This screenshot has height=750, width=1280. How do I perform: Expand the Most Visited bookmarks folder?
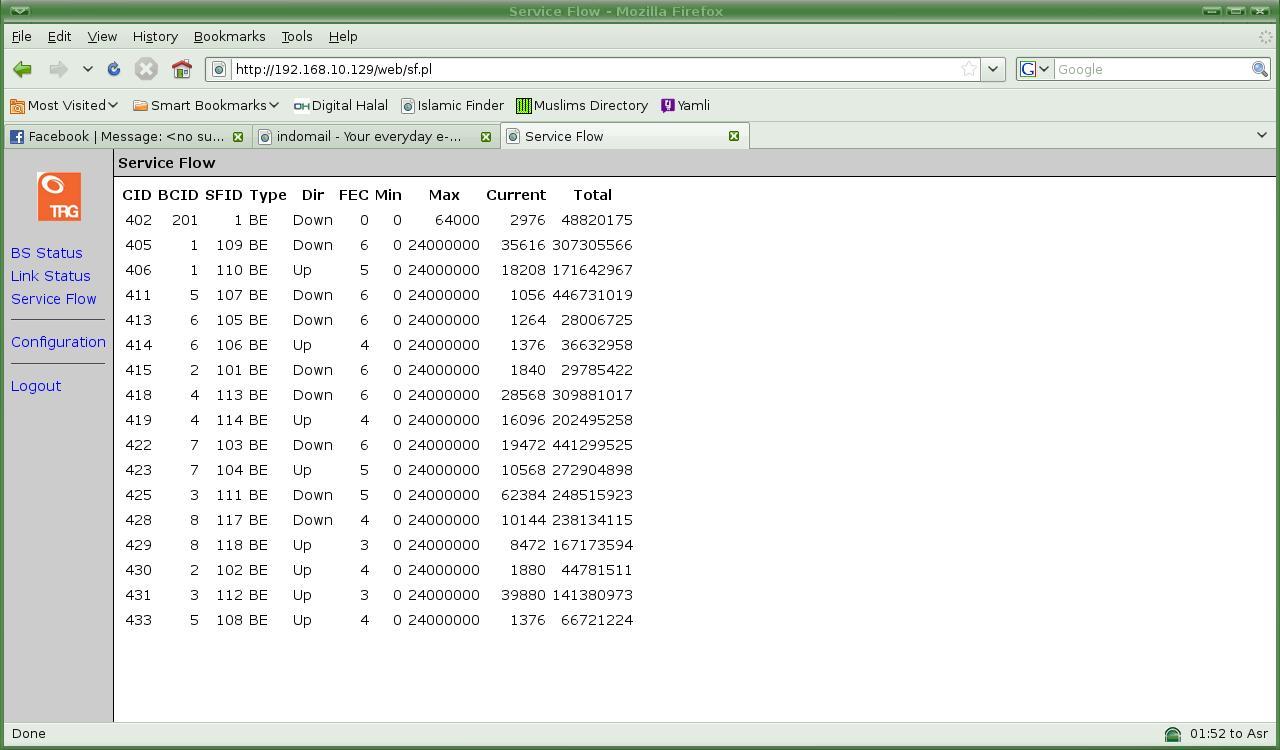pyautogui.click(x=65, y=105)
